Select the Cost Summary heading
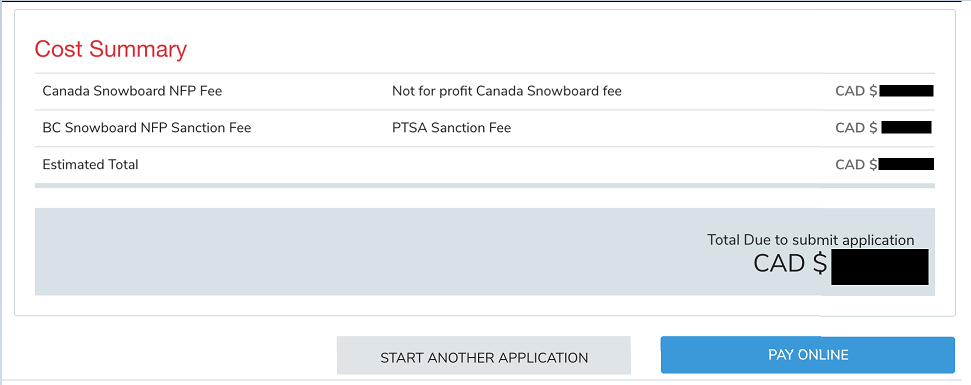This screenshot has height=385, width=971. coord(110,50)
